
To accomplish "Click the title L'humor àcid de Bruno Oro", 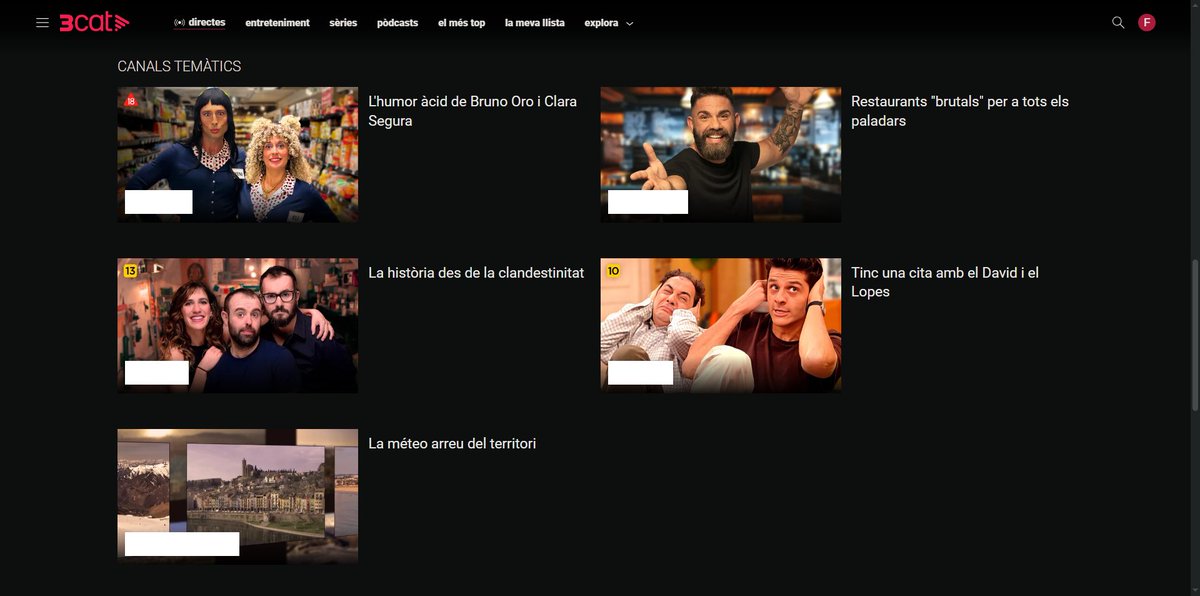I will (x=472, y=111).
